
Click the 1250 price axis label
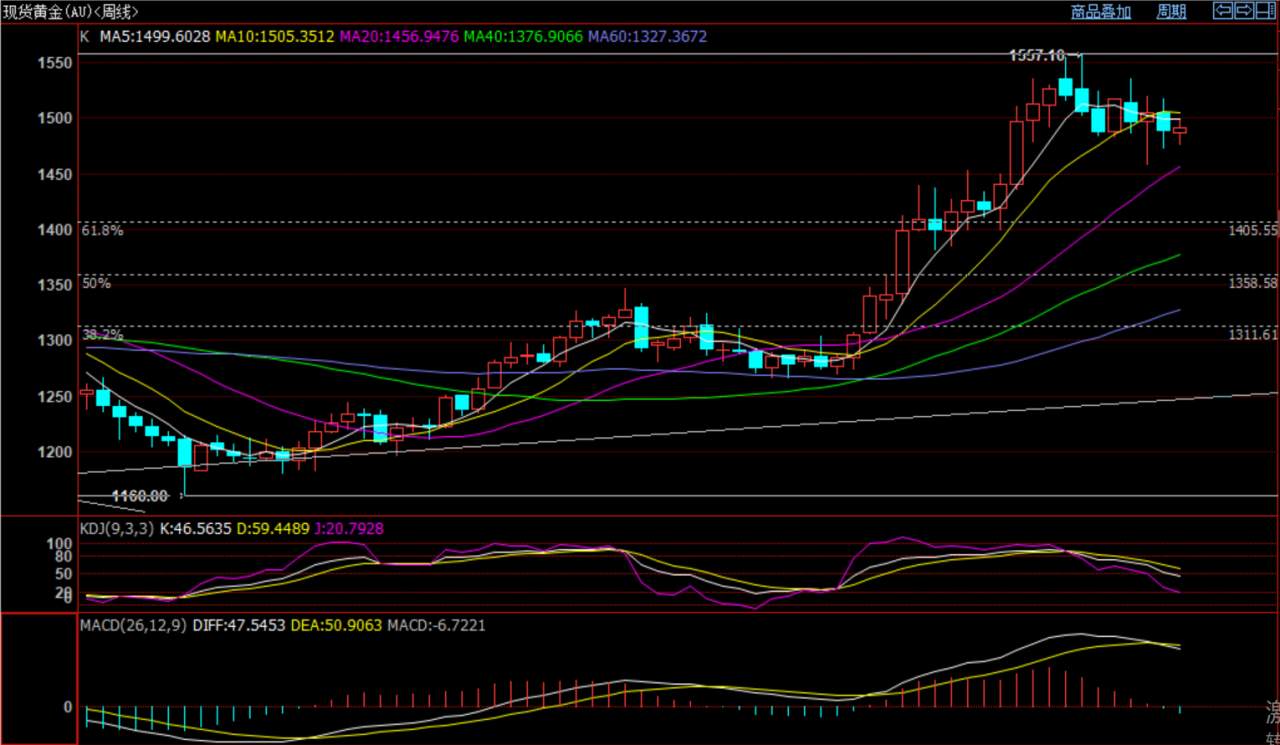(54, 396)
